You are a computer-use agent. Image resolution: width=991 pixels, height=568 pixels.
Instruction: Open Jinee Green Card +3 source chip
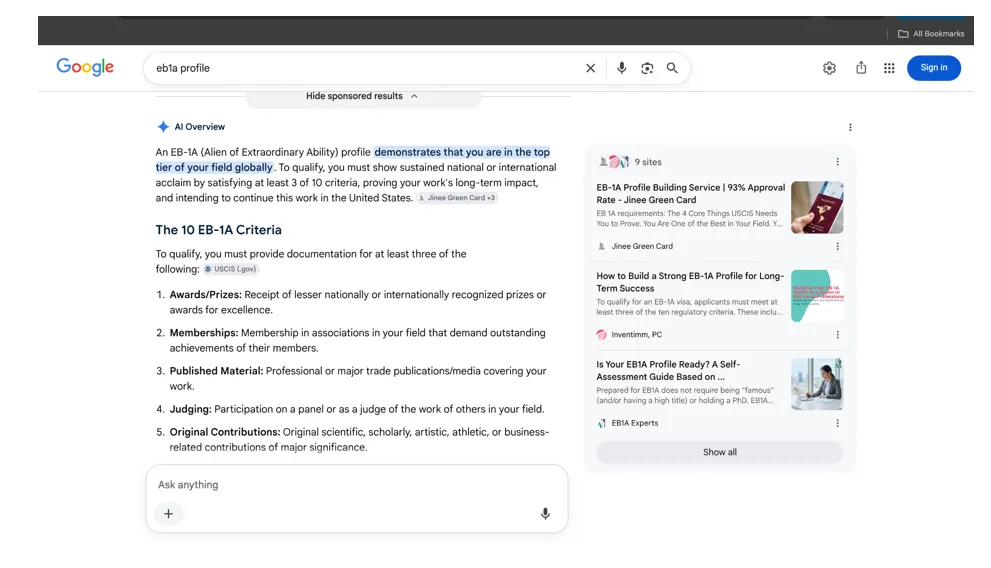(x=457, y=198)
